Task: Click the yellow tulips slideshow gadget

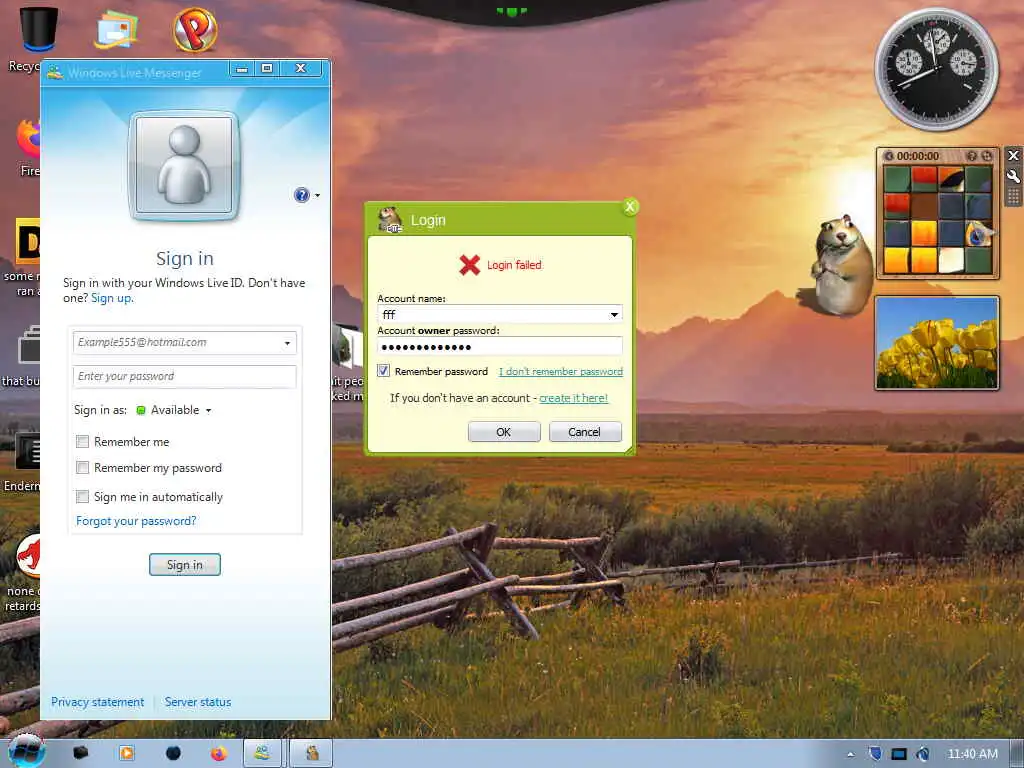Action: [x=936, y=344]
